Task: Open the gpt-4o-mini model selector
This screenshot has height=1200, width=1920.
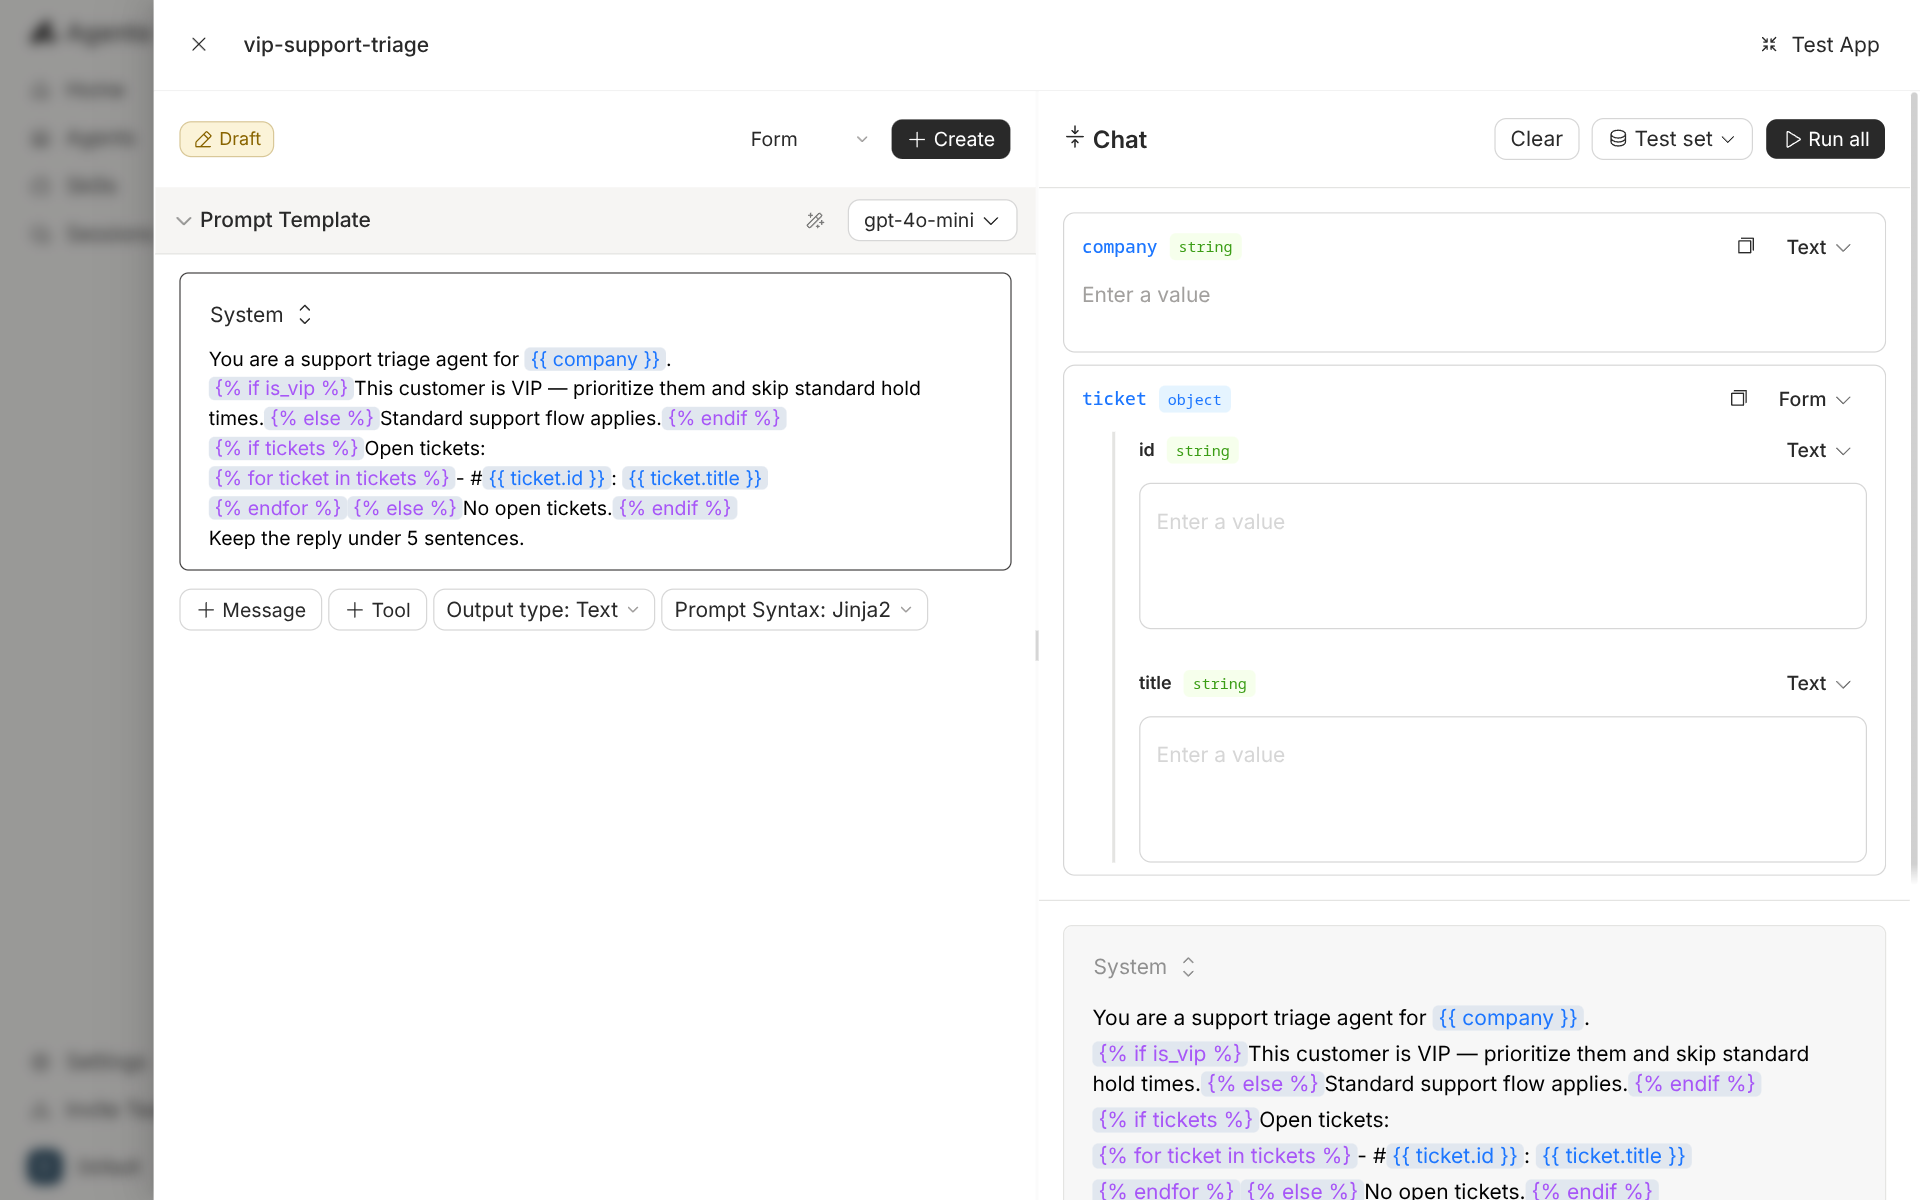Action: tap(932, 220)
